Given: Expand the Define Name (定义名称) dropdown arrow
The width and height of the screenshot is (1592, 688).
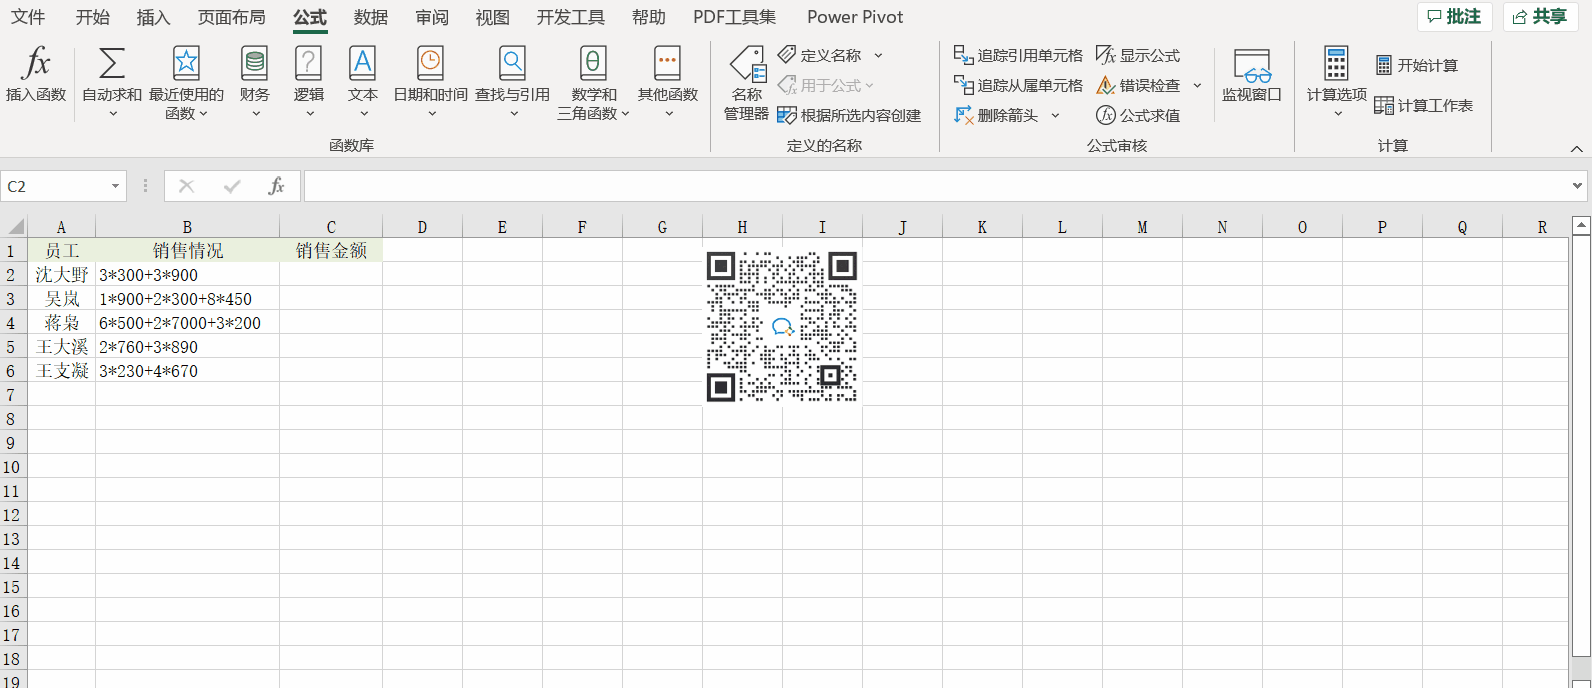Looking at the screenshot, I should coord(878,55).
